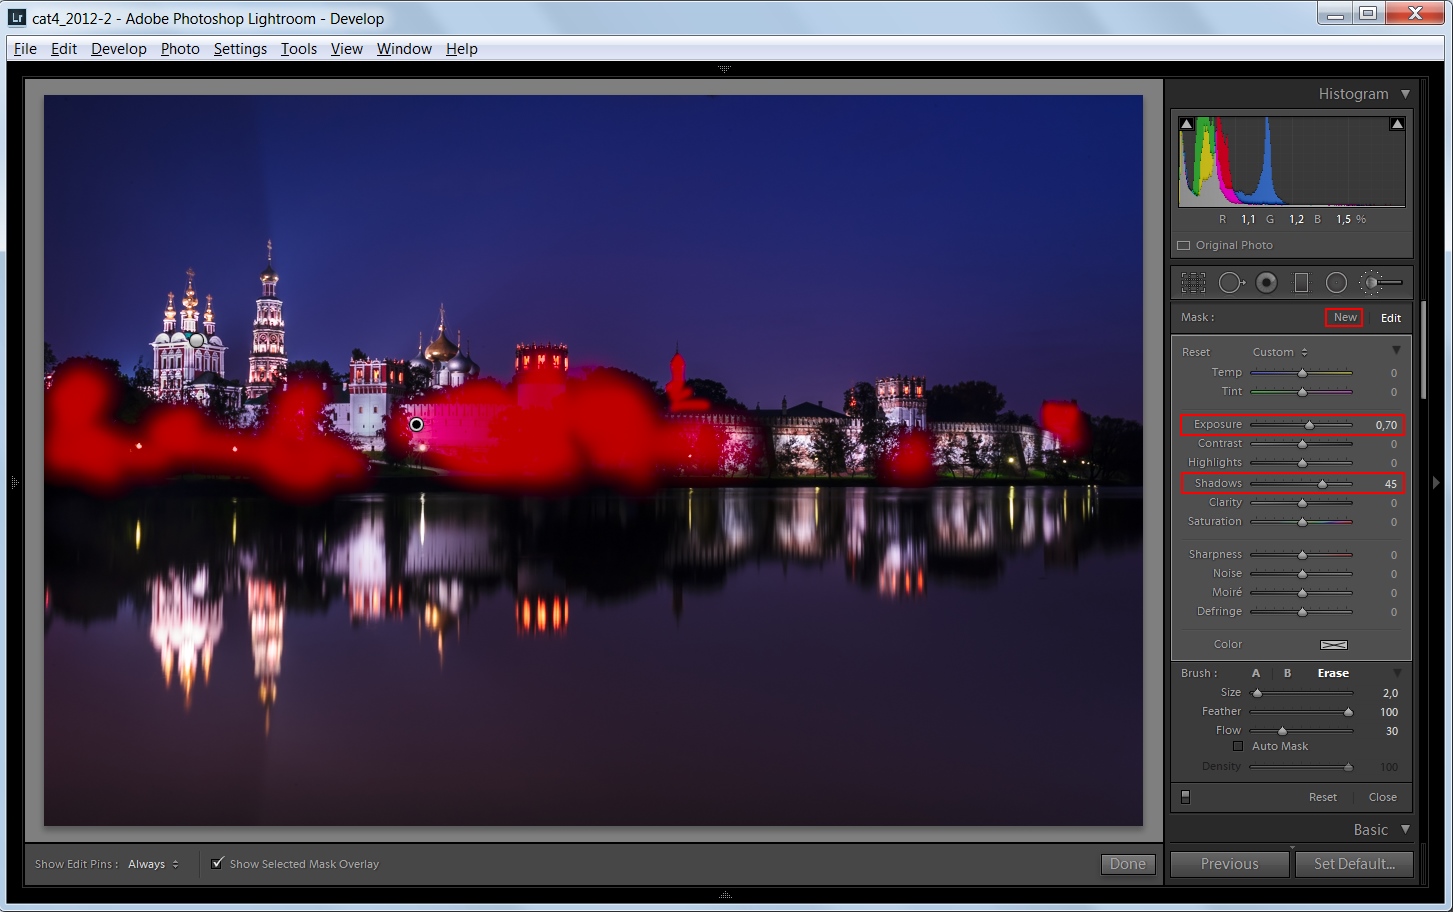The height and width of the screenshot is (912, 1453).
Task: Open the Edit menu
Action: click(64, 48)
